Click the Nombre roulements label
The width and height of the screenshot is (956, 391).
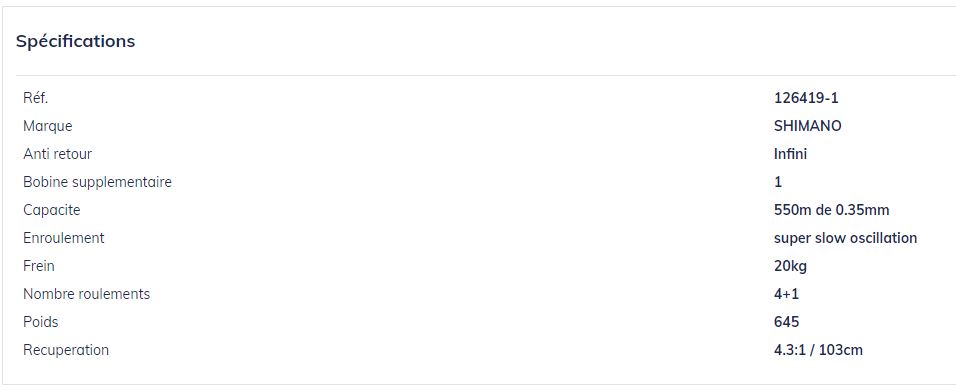click(87, 294)
